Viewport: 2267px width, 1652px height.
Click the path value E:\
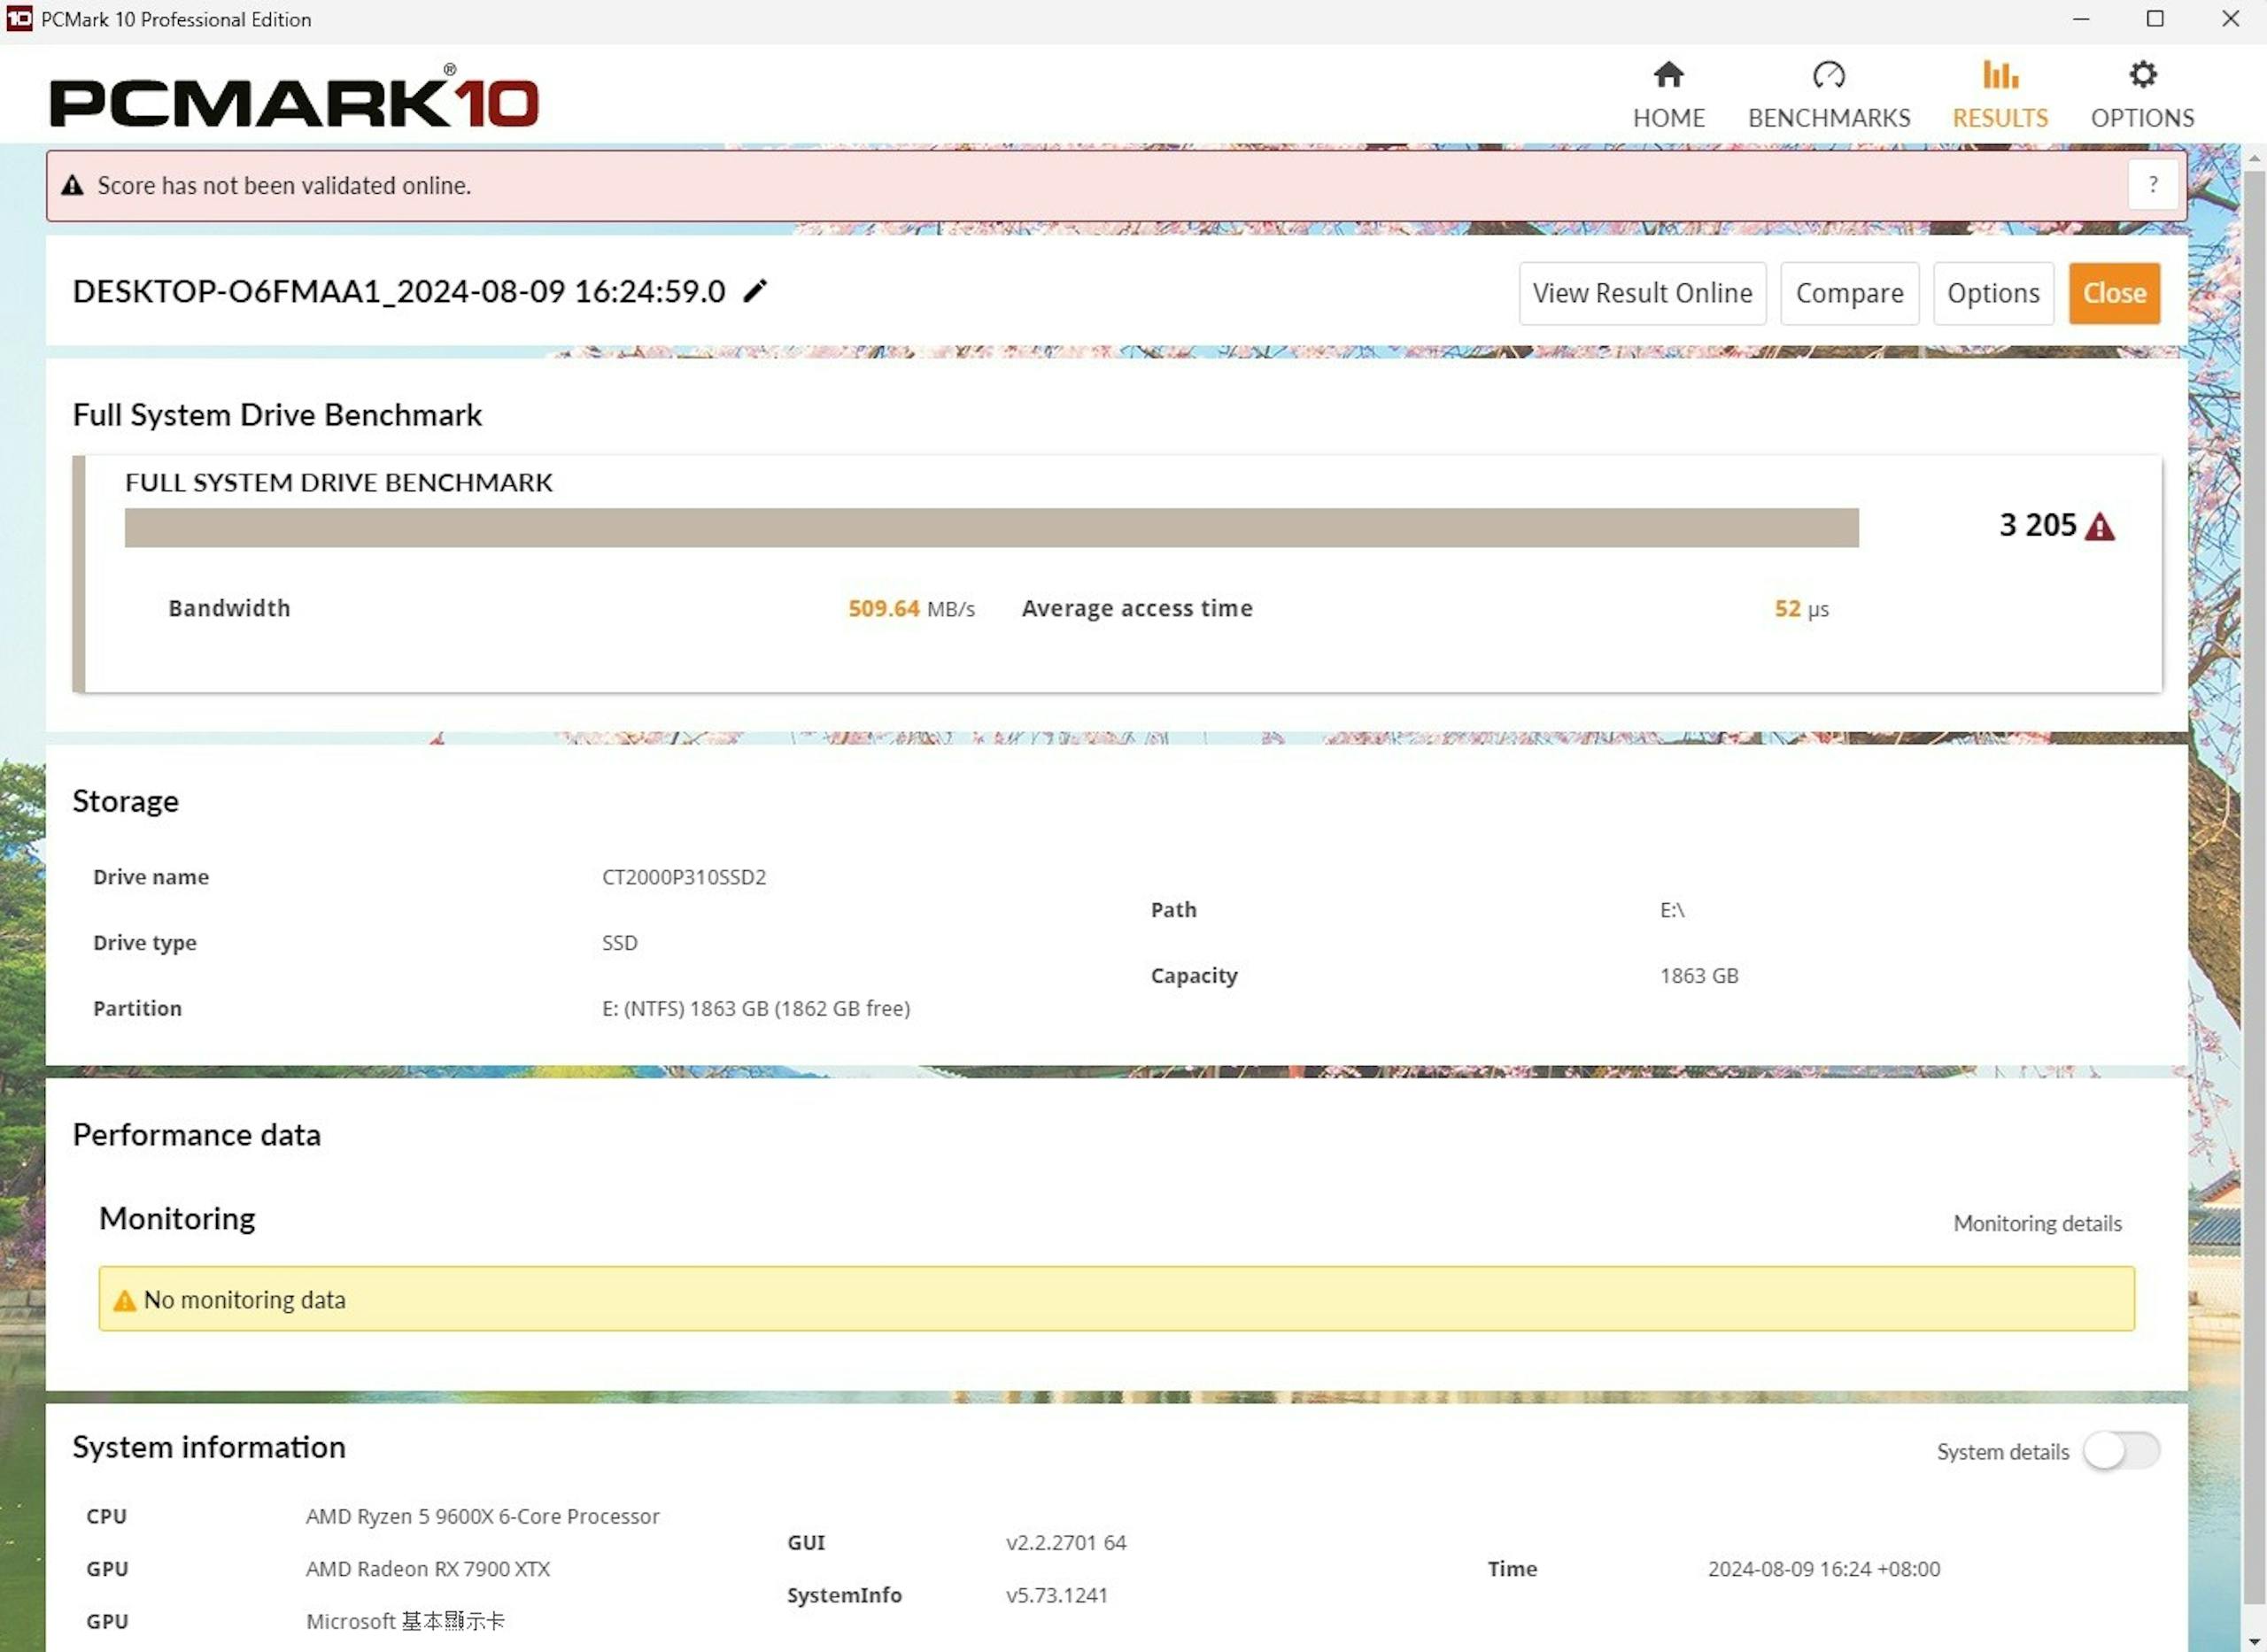pos(1671,910)
